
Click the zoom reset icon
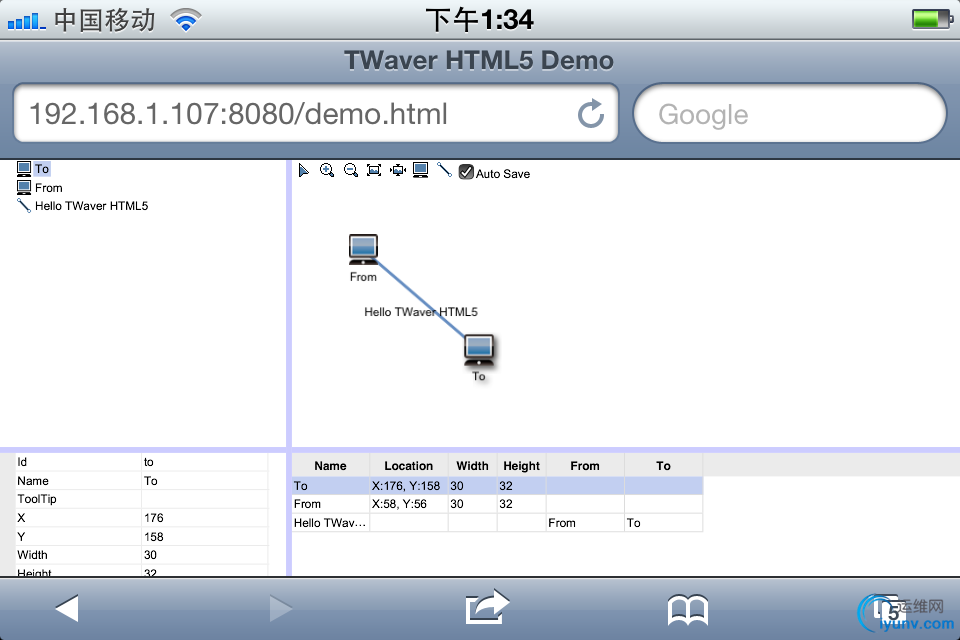coord(398,170)
